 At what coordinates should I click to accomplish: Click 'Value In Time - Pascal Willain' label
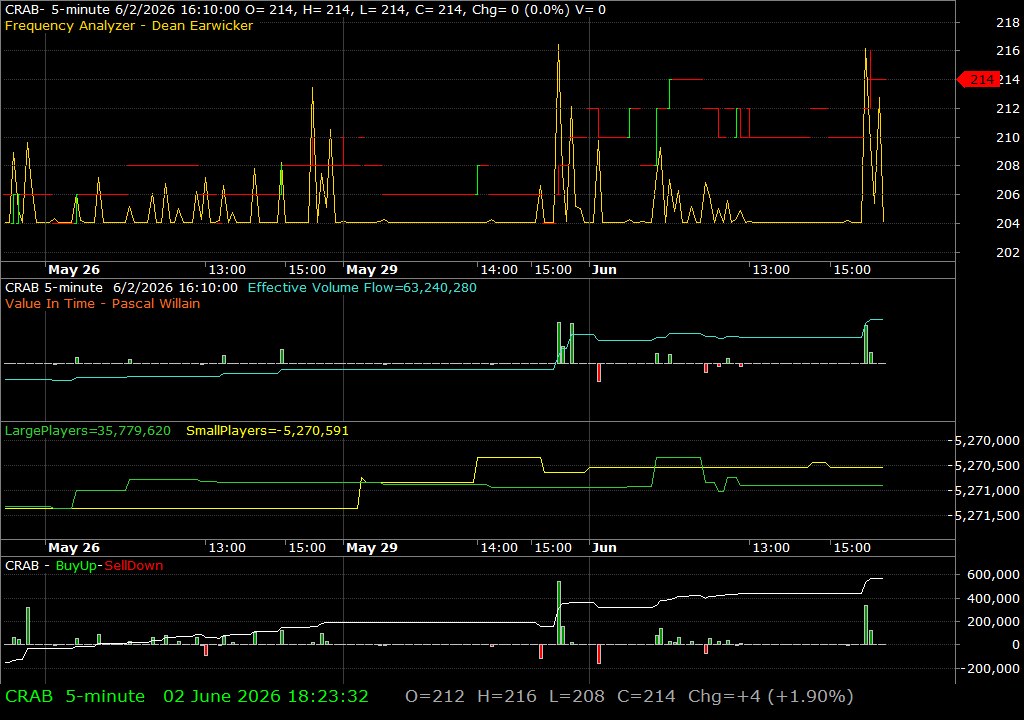pos(103,303)
